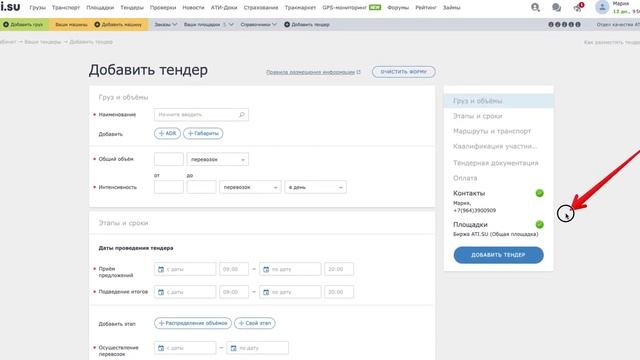Jump to Квалификация участников in the sidebar
The width and height of the screenshot is (640, 360).
coord(495,147)
